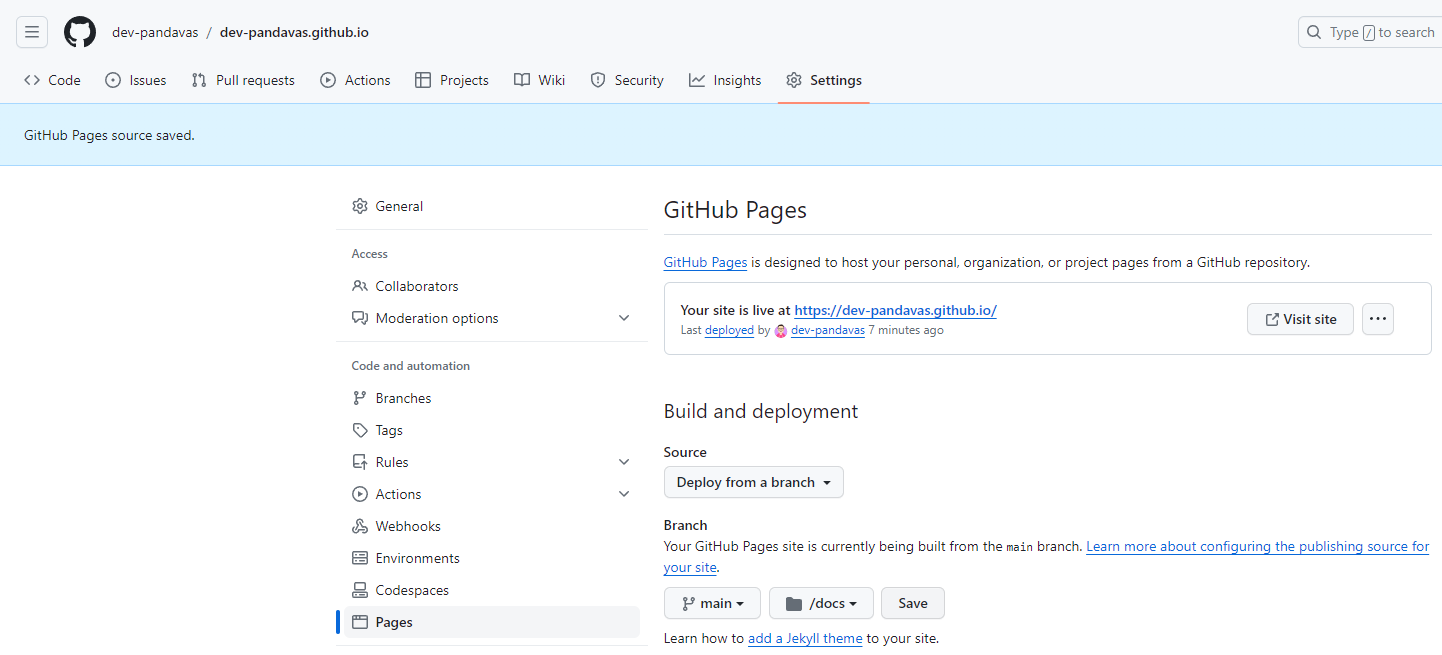Open the Deploy from a branch source dropdown
Screen dimensions: 1442x655
(x=753, y=482)
